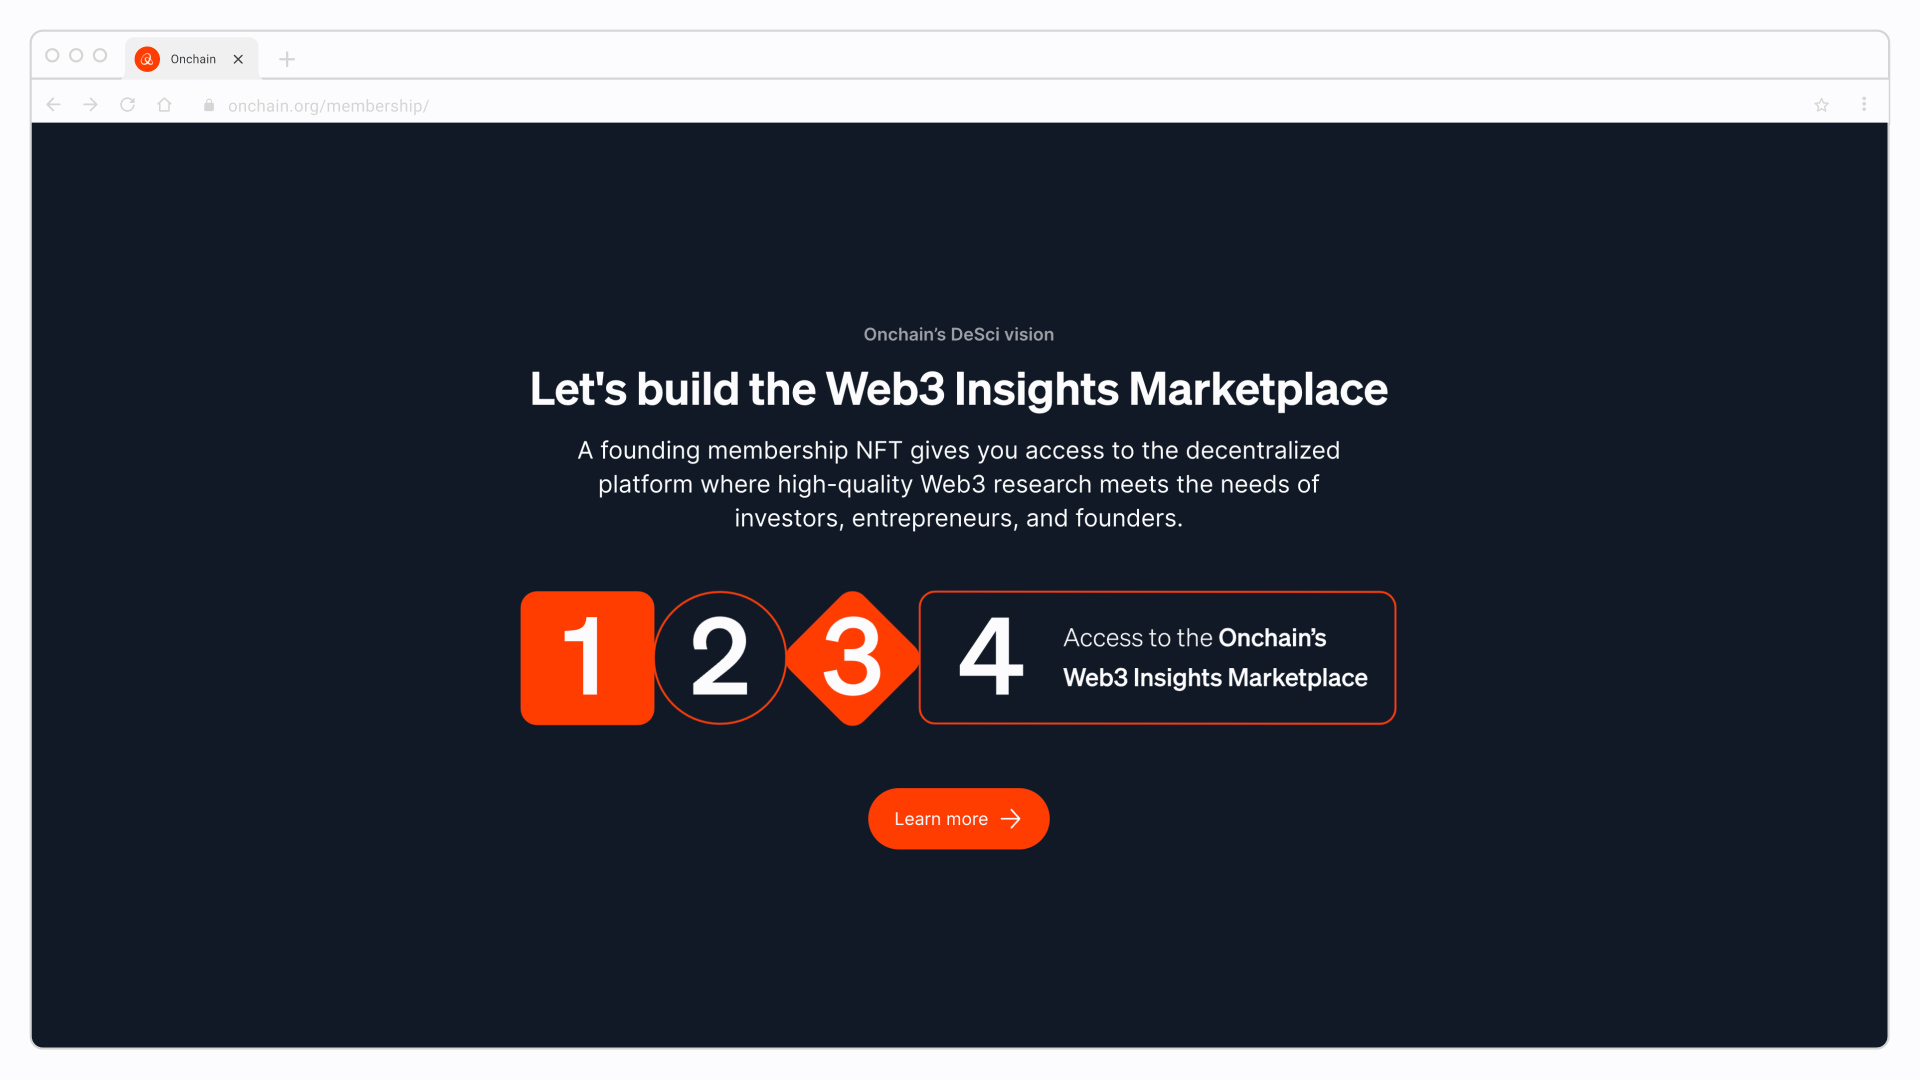Click the Web3 Insights Marketplace step 4 card

pos(1158,657)
